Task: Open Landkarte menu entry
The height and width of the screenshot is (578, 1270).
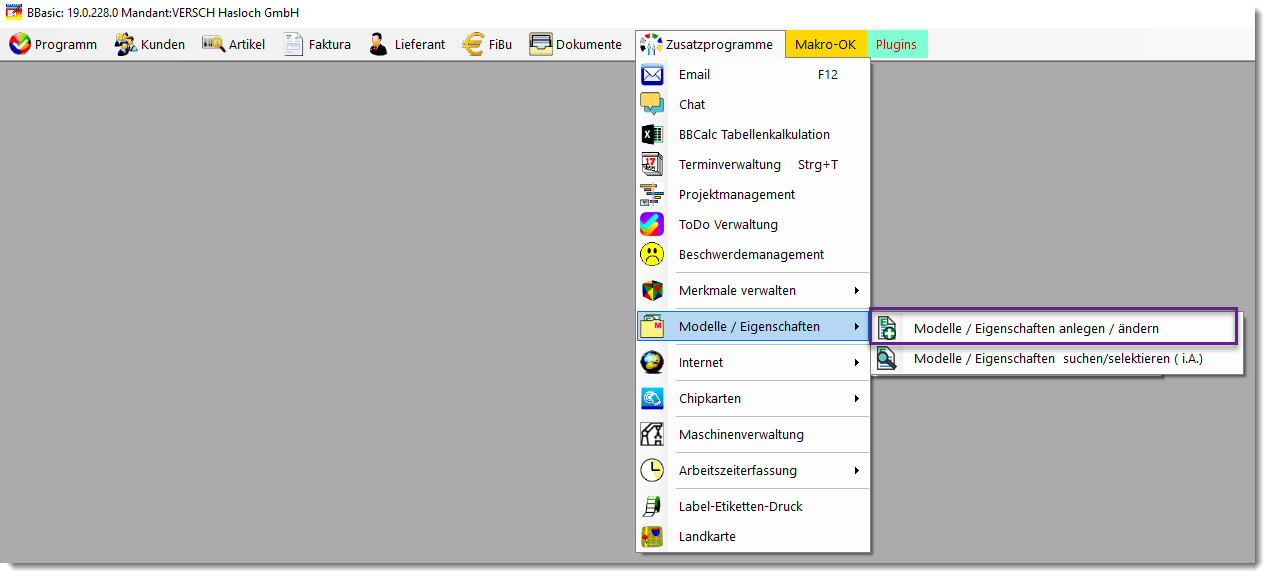Action: (754, 536)
